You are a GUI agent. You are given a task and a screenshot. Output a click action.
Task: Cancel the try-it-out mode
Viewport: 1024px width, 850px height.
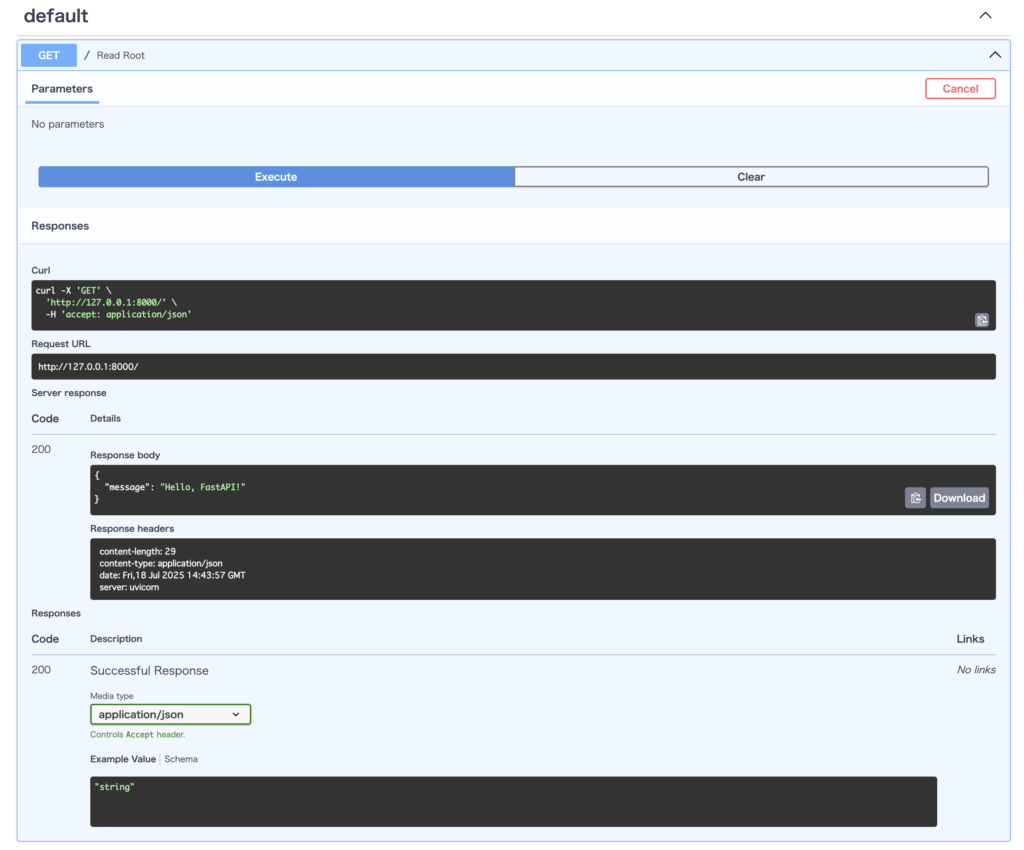(x=960, y=89)
